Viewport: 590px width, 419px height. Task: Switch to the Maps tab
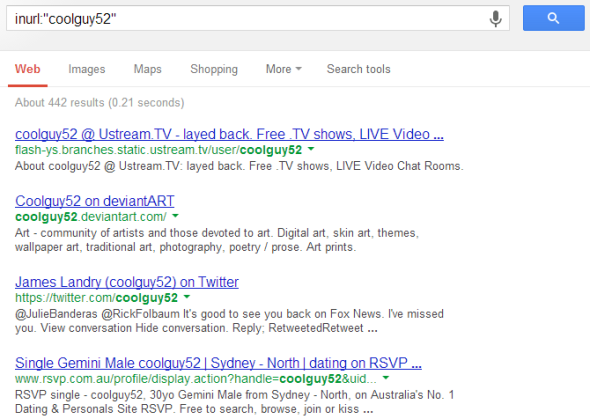click(x=148, y=69)
